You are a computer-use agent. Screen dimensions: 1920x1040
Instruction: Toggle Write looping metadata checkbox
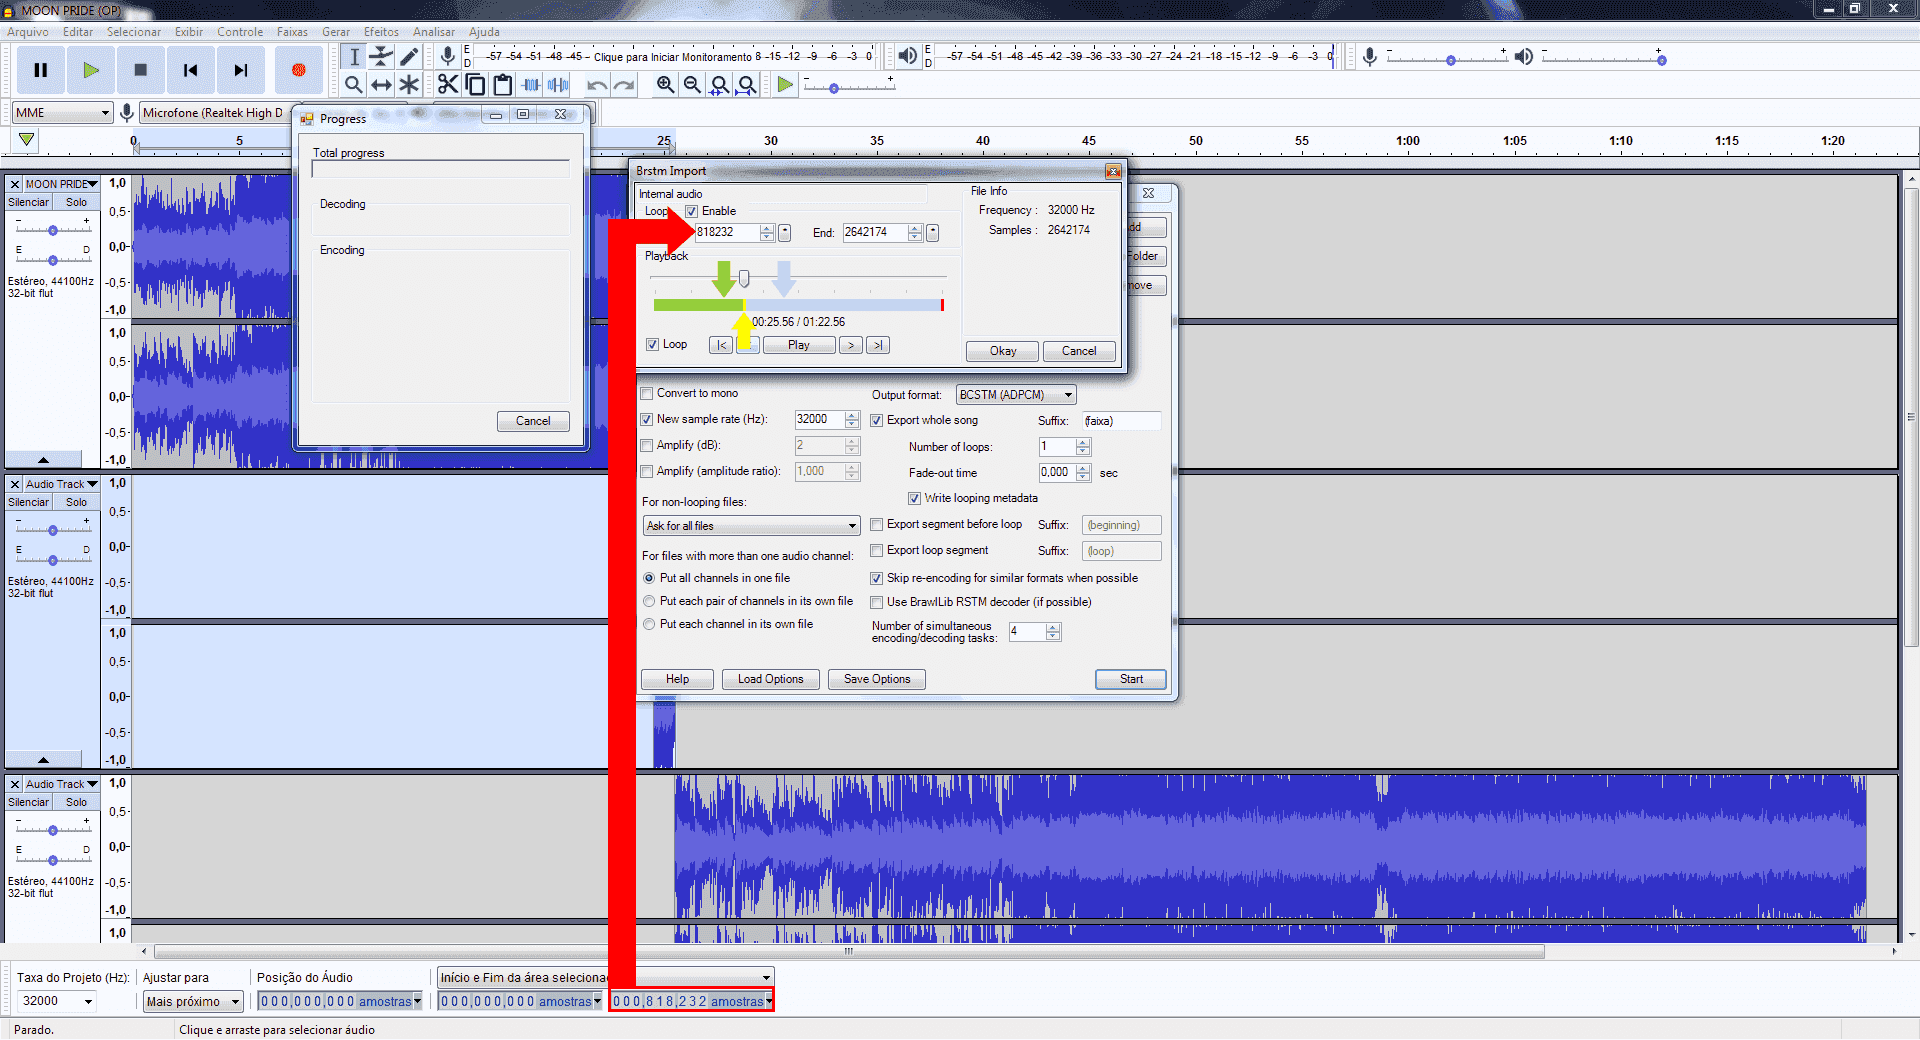coord(914,498)
